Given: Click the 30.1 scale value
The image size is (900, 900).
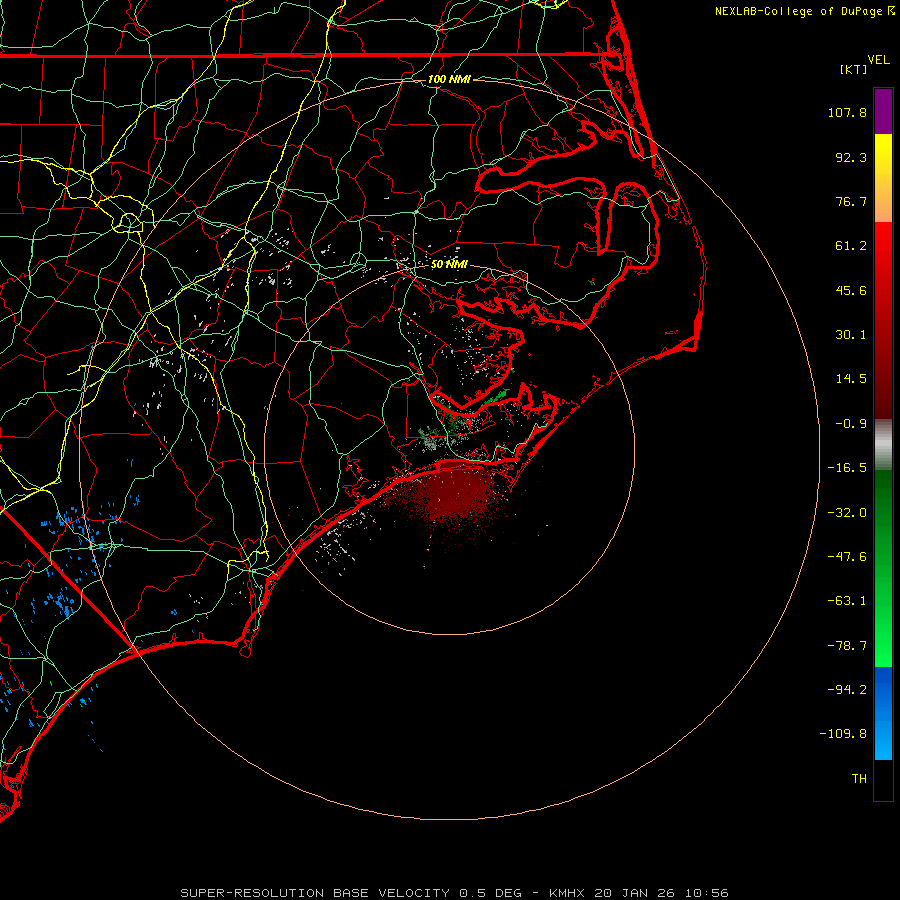Looking at the screenshot, I should [x=851, y=335].
